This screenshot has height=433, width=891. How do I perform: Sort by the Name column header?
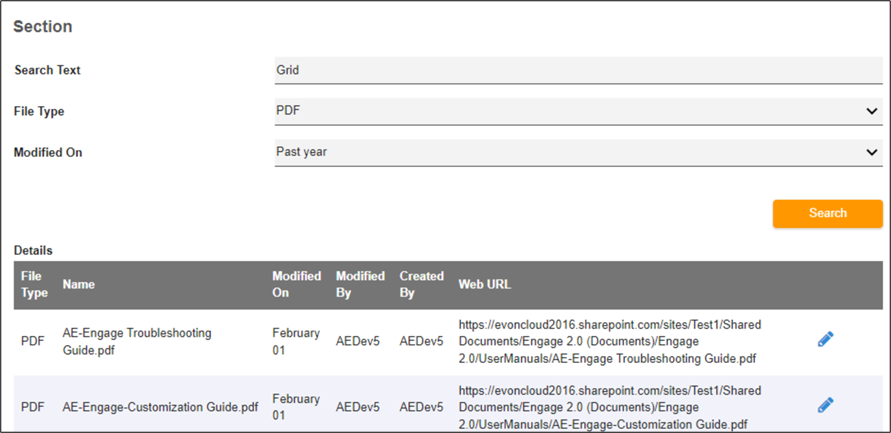click(x=79, y=284)
